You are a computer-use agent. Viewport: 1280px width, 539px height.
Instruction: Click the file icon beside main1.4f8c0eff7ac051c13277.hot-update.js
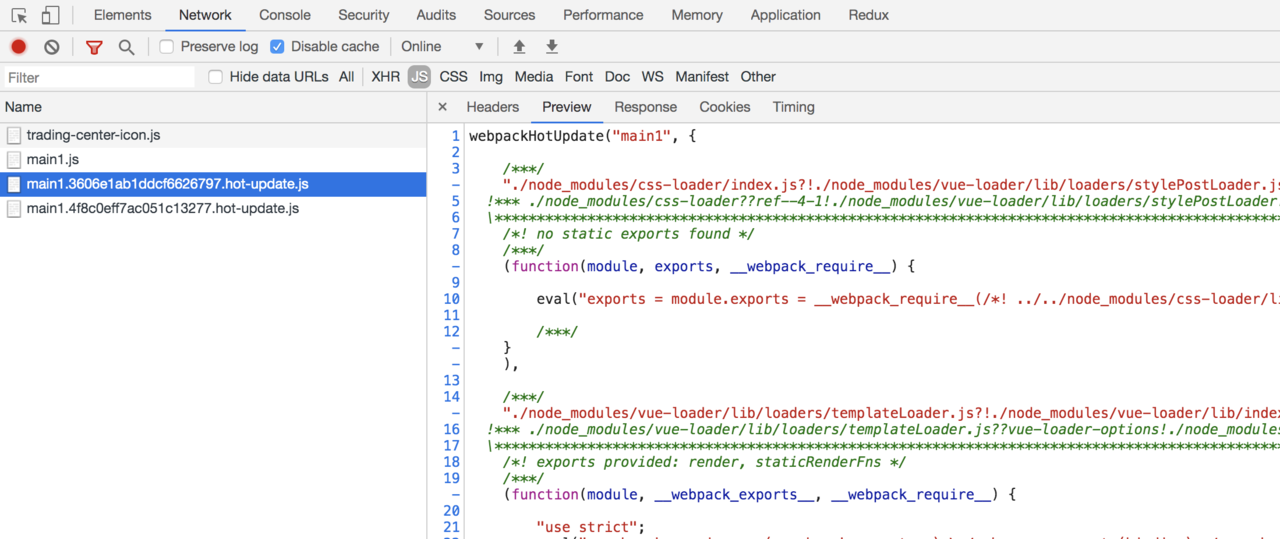pyautogui.click(x=14, y=209)
